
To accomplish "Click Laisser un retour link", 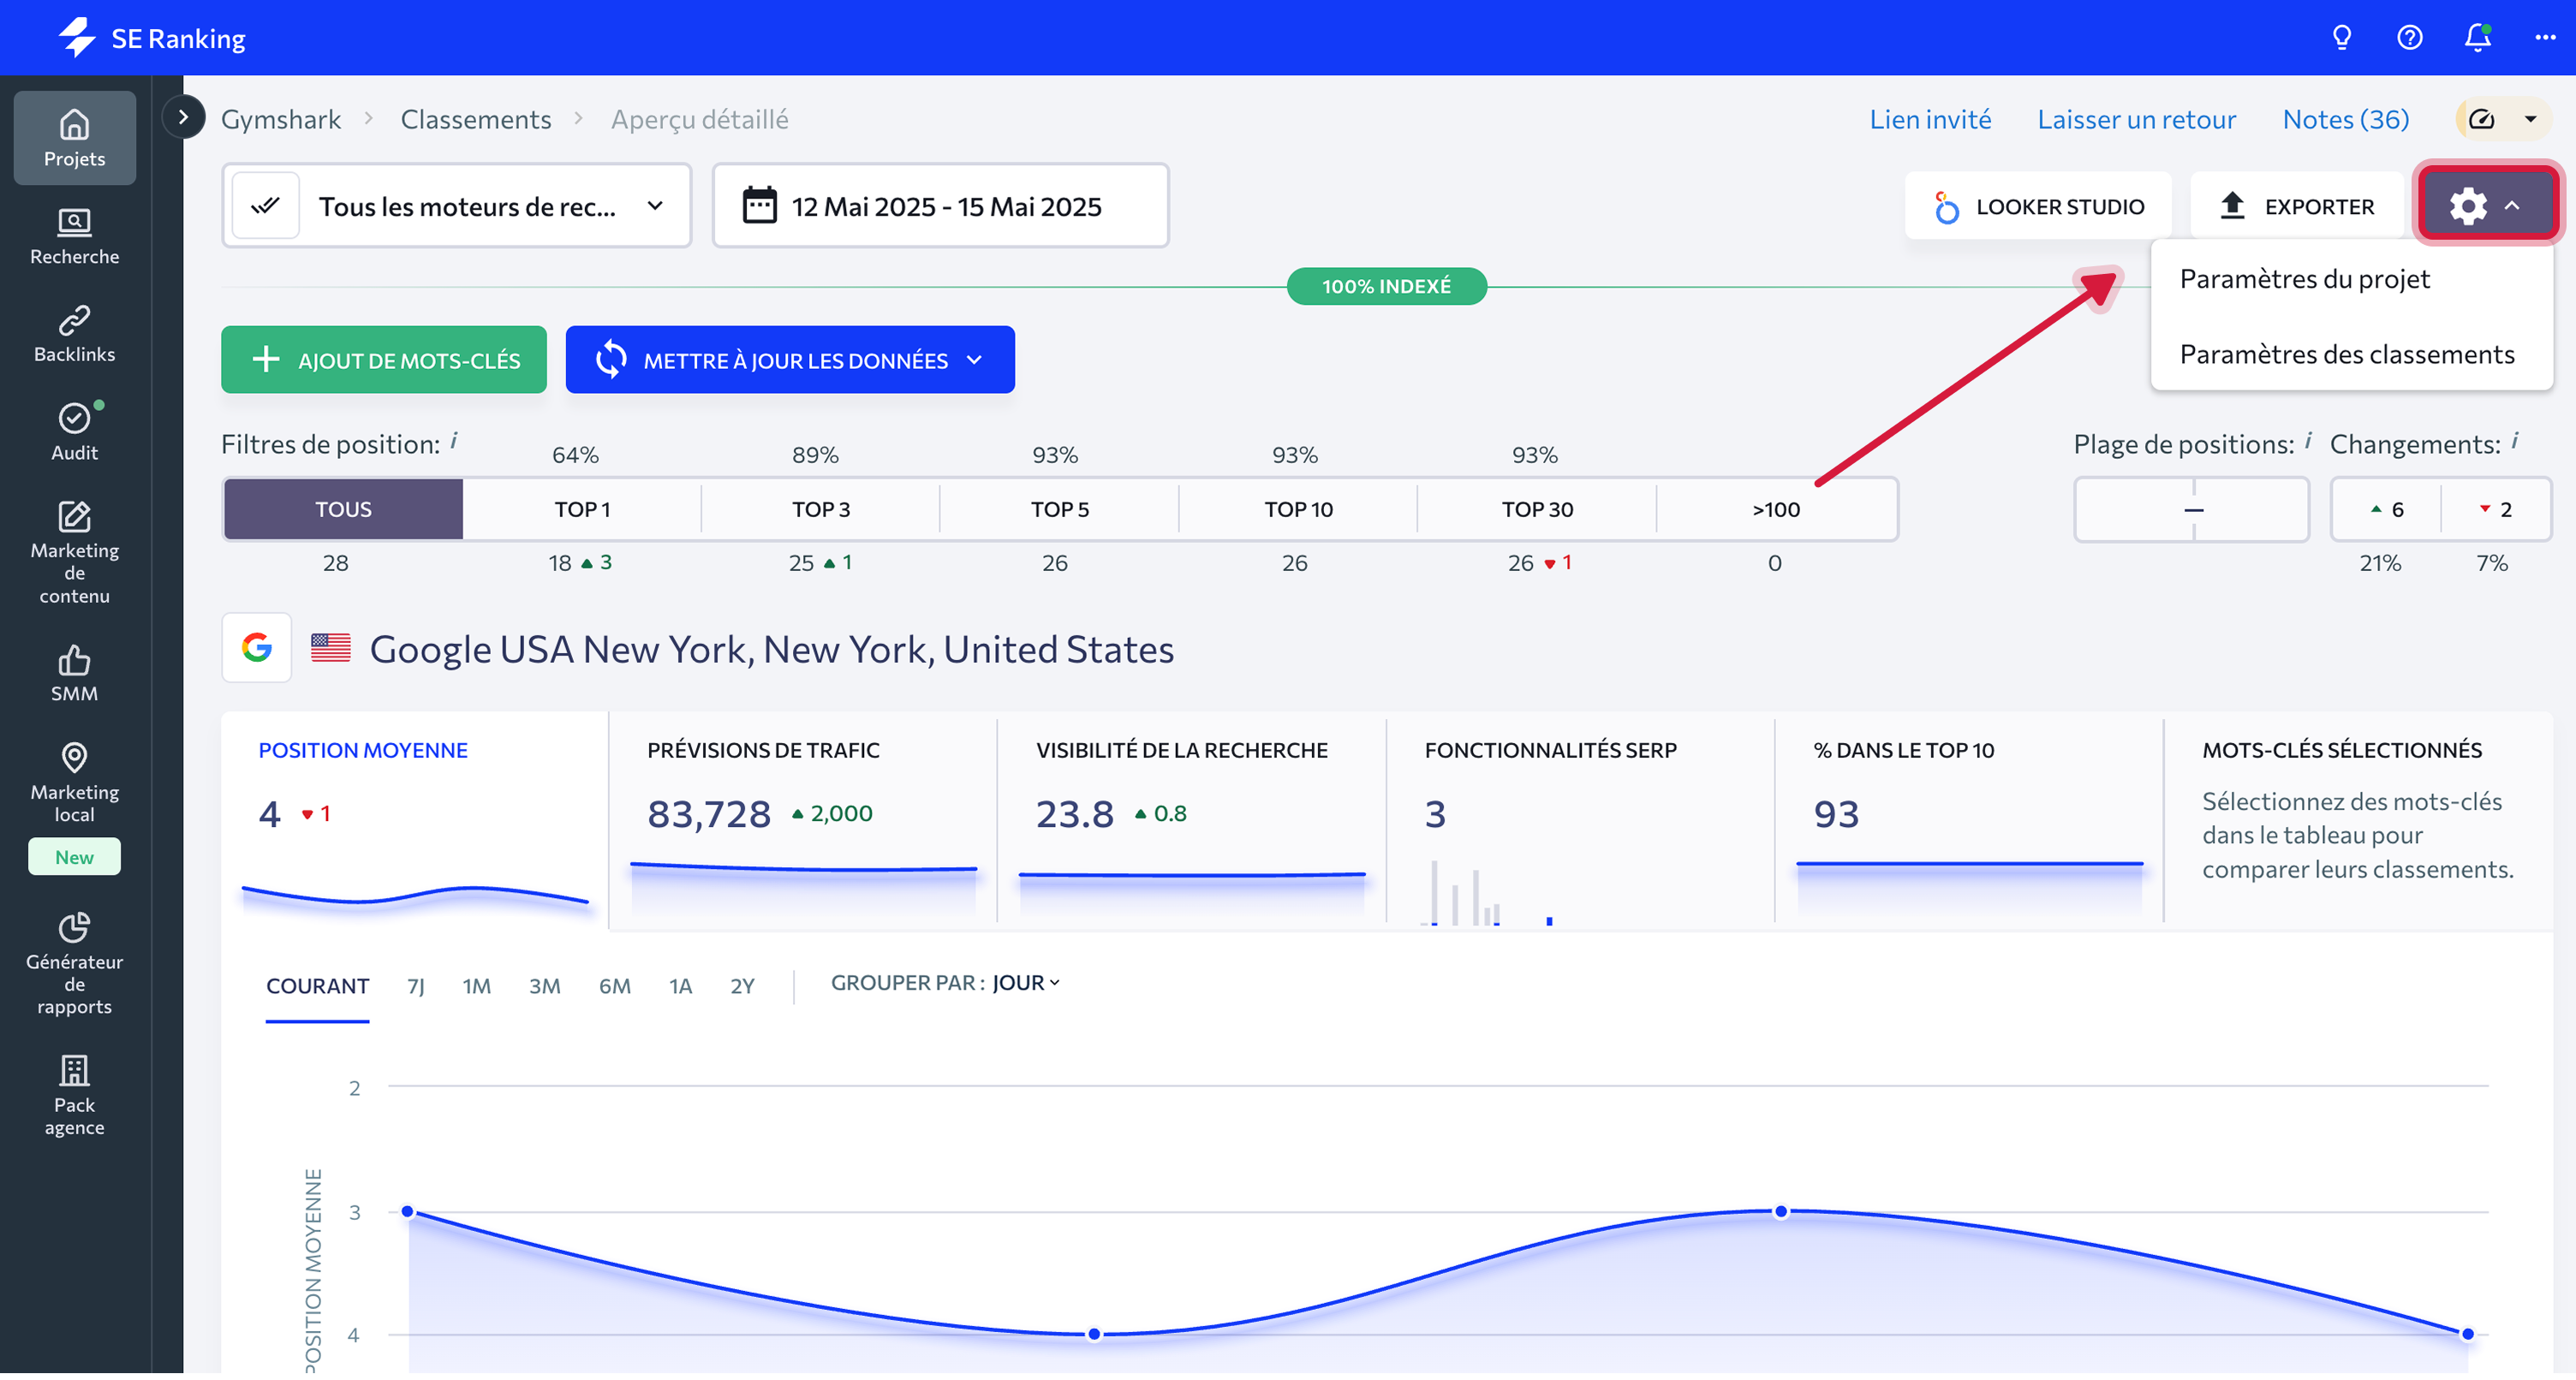I will [2136, 120].
